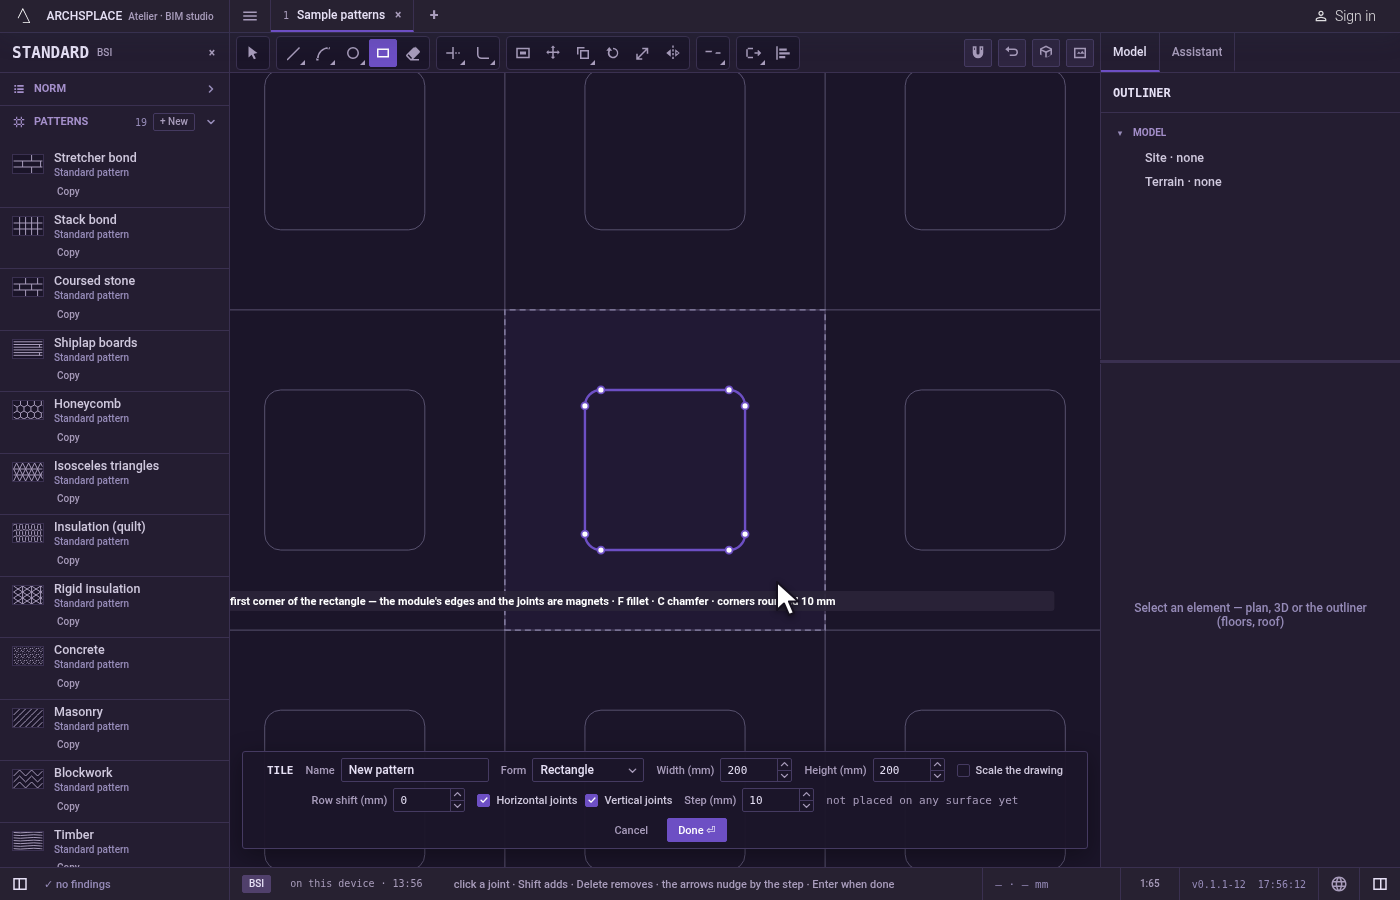
Task: Click the Move tool with four arrows
Action: (553, 53)
